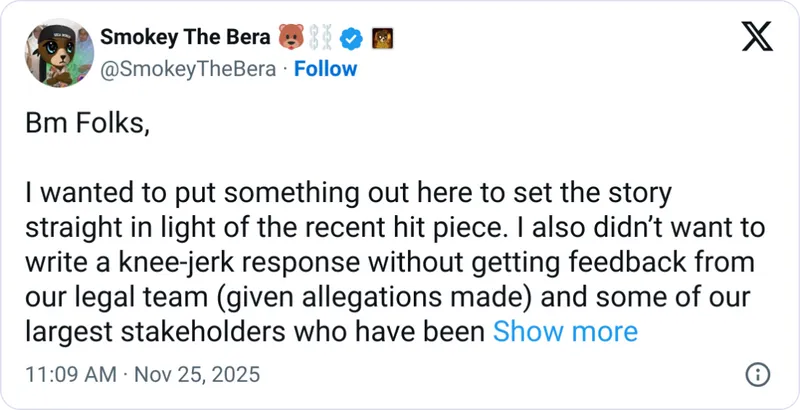
Task: Click the @SmokeyTheBera handle
Action: tap(188, 69)
